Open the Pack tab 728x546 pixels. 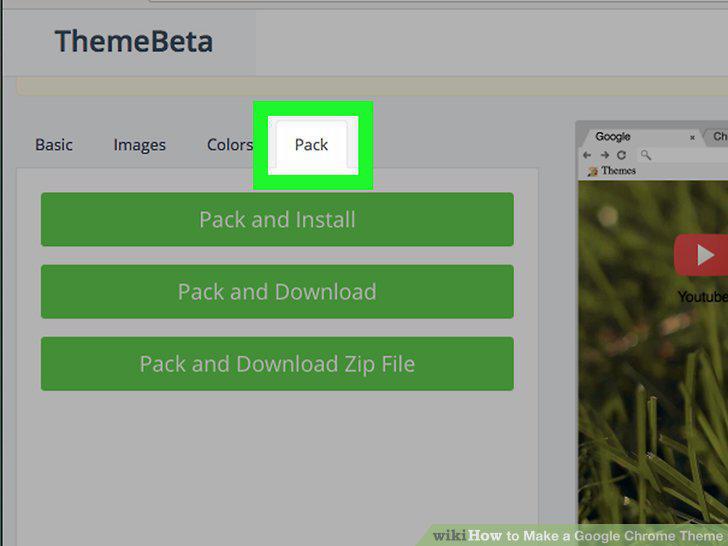[312, 145]
